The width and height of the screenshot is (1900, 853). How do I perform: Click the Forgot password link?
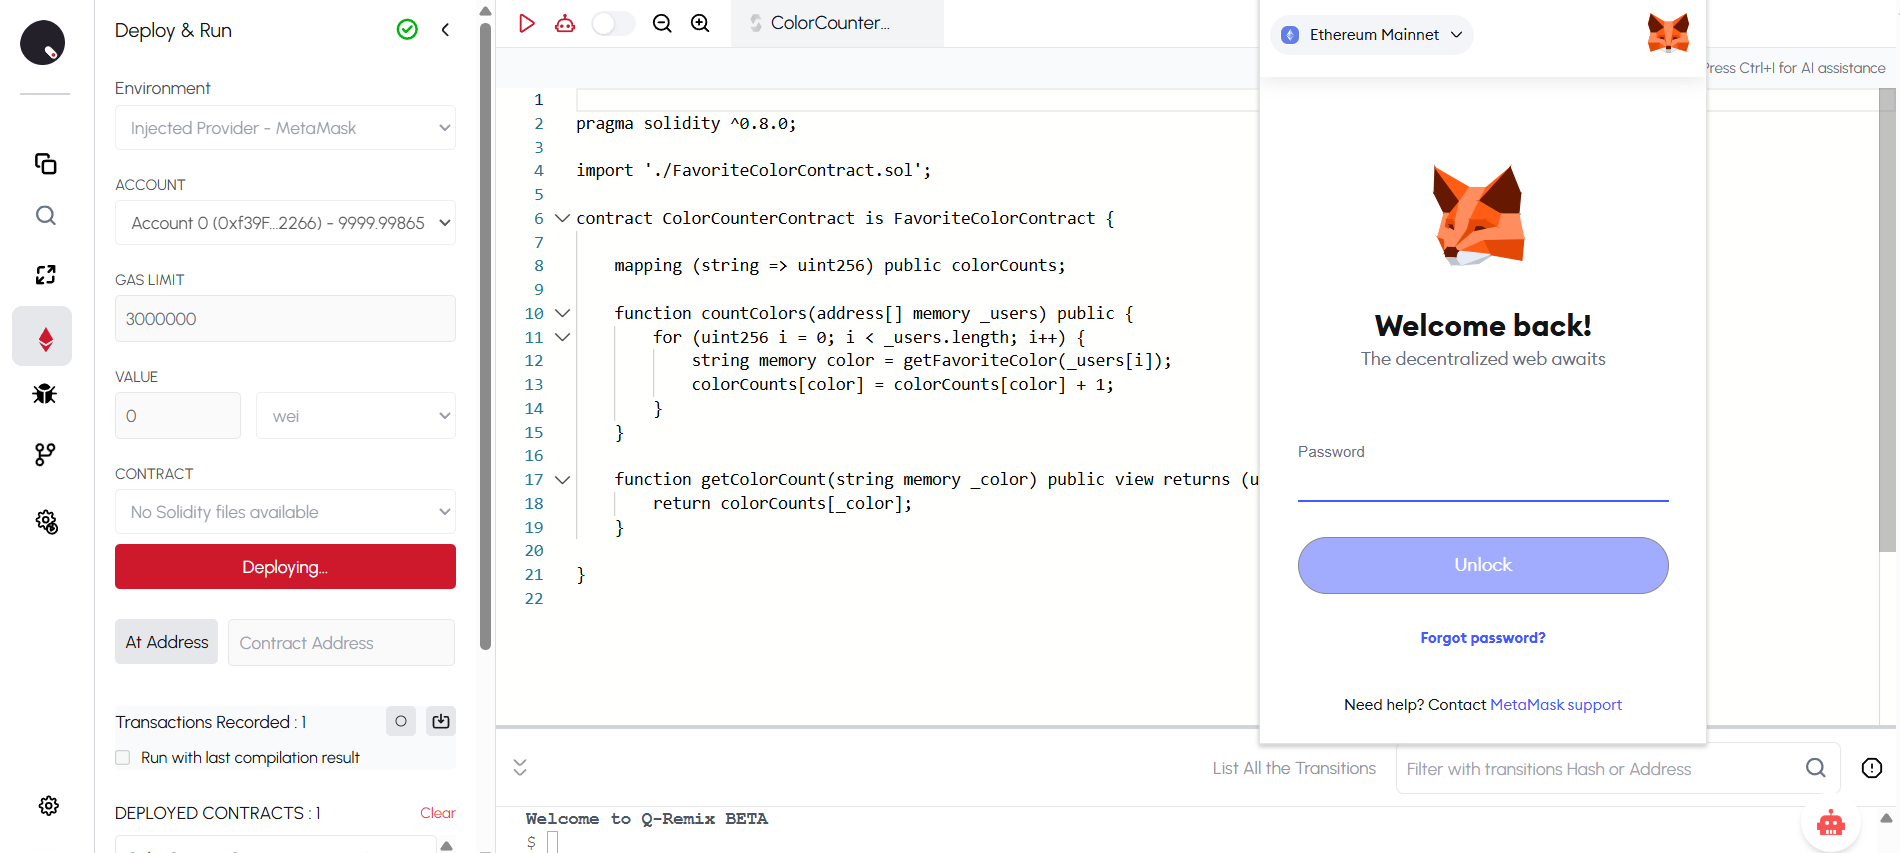[1482, 638]
